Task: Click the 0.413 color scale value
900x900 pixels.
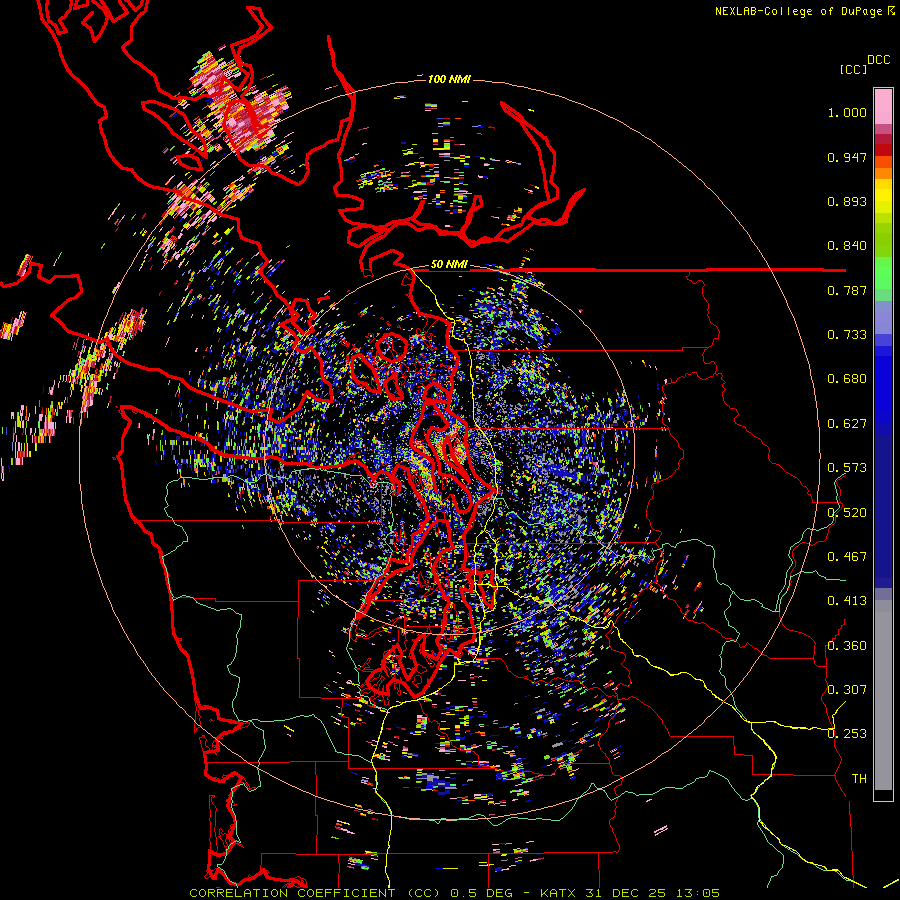Action: [847, 601]
